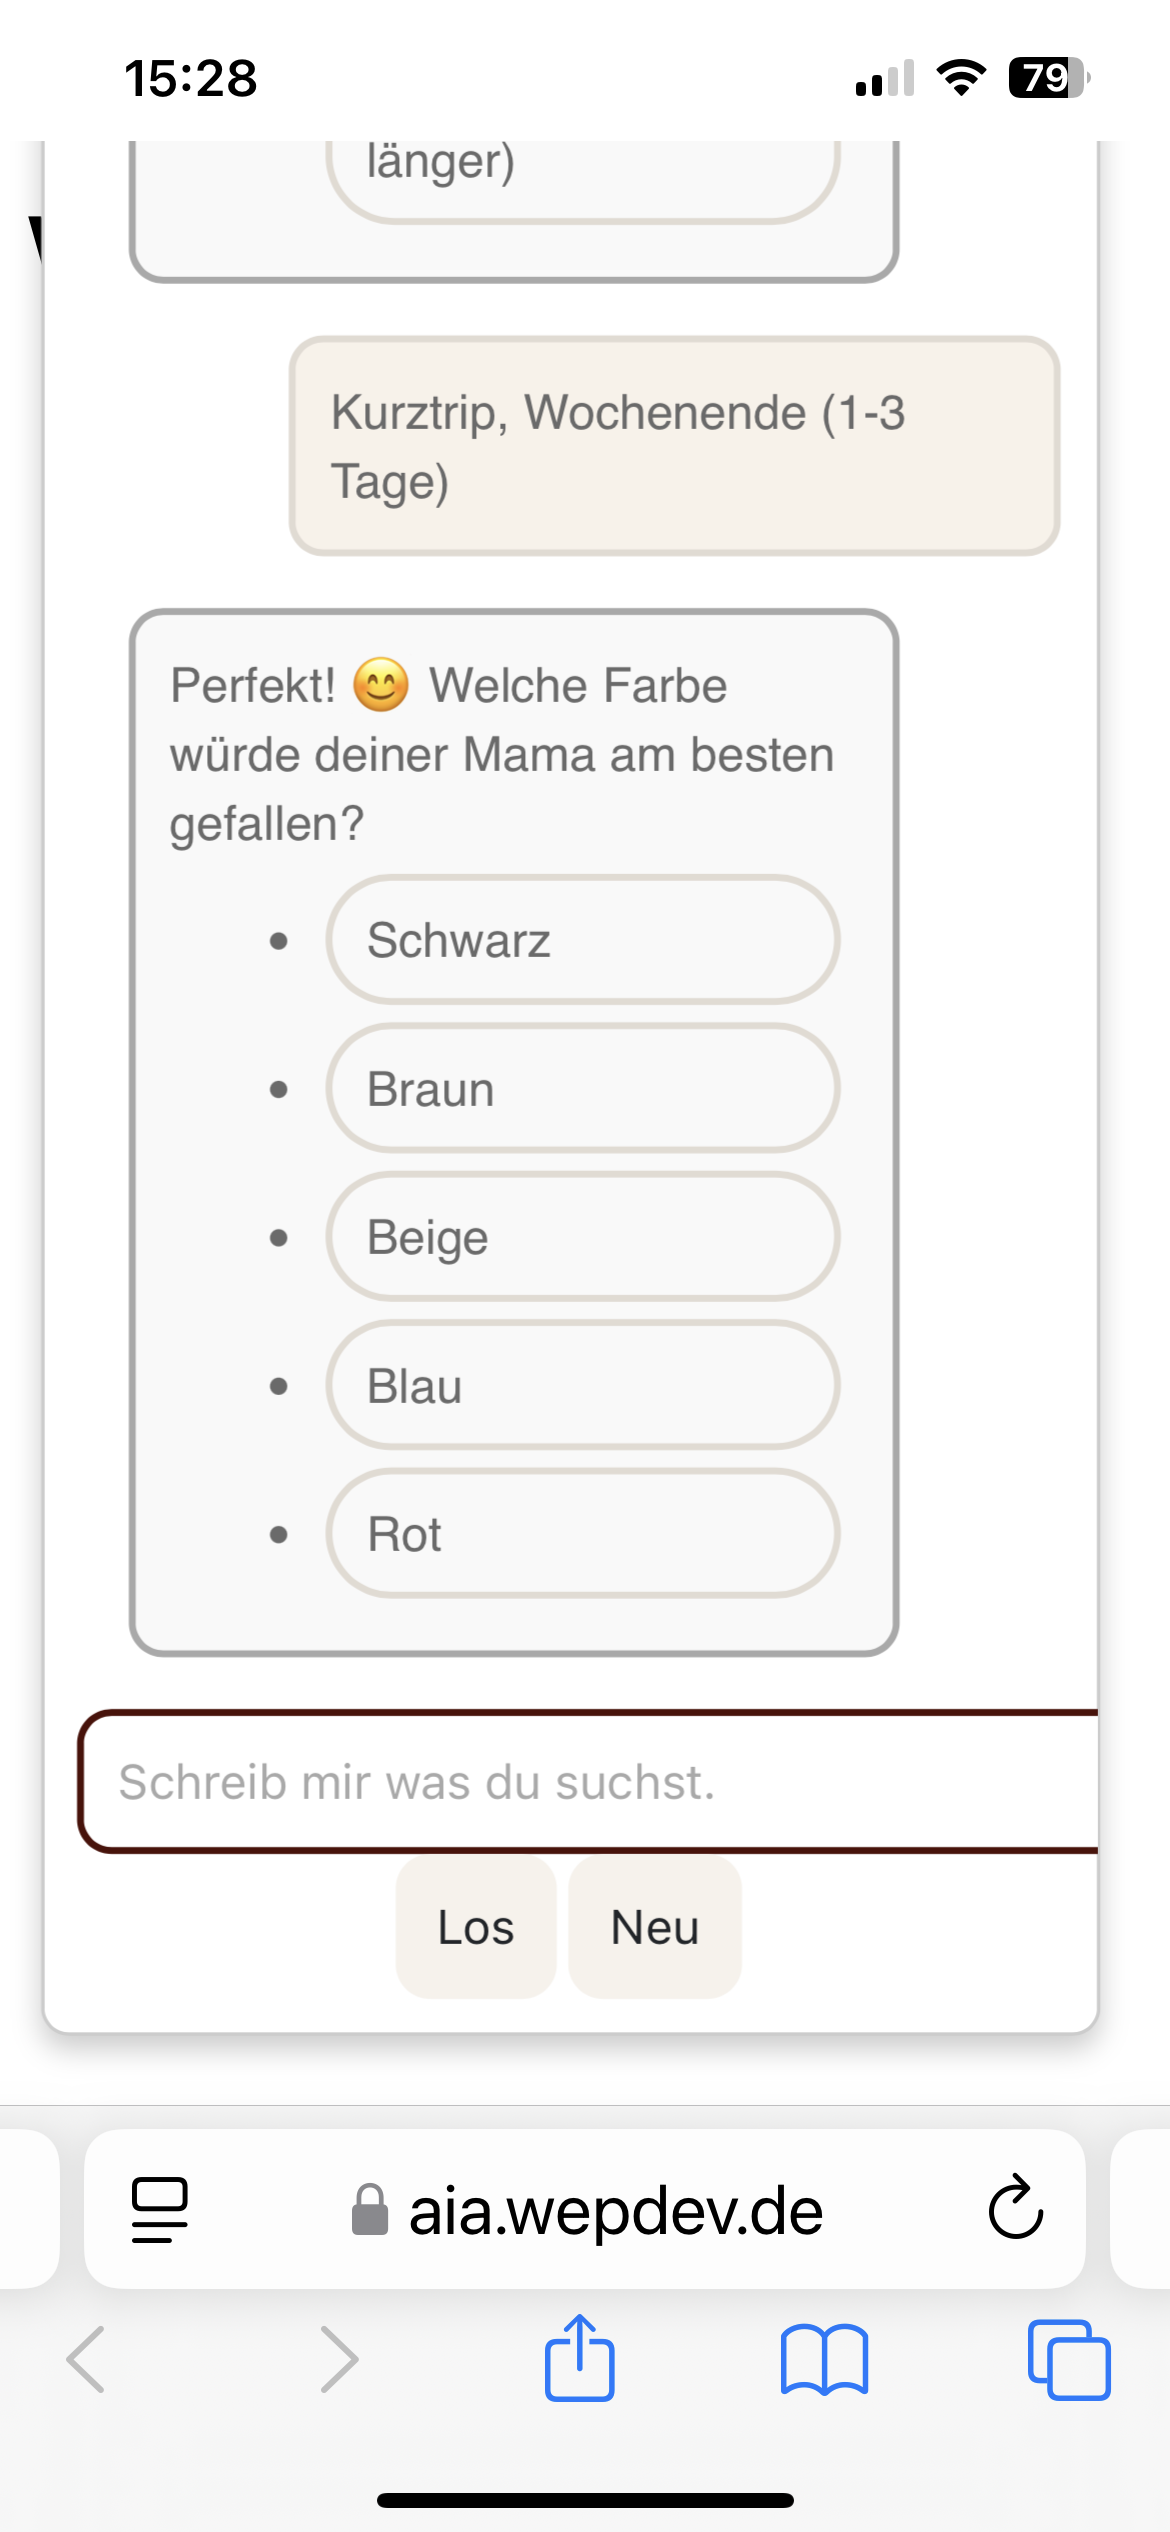1170x2532 pixels.
Task: Go back with the left chevron
Action: tap(86, 2359)
